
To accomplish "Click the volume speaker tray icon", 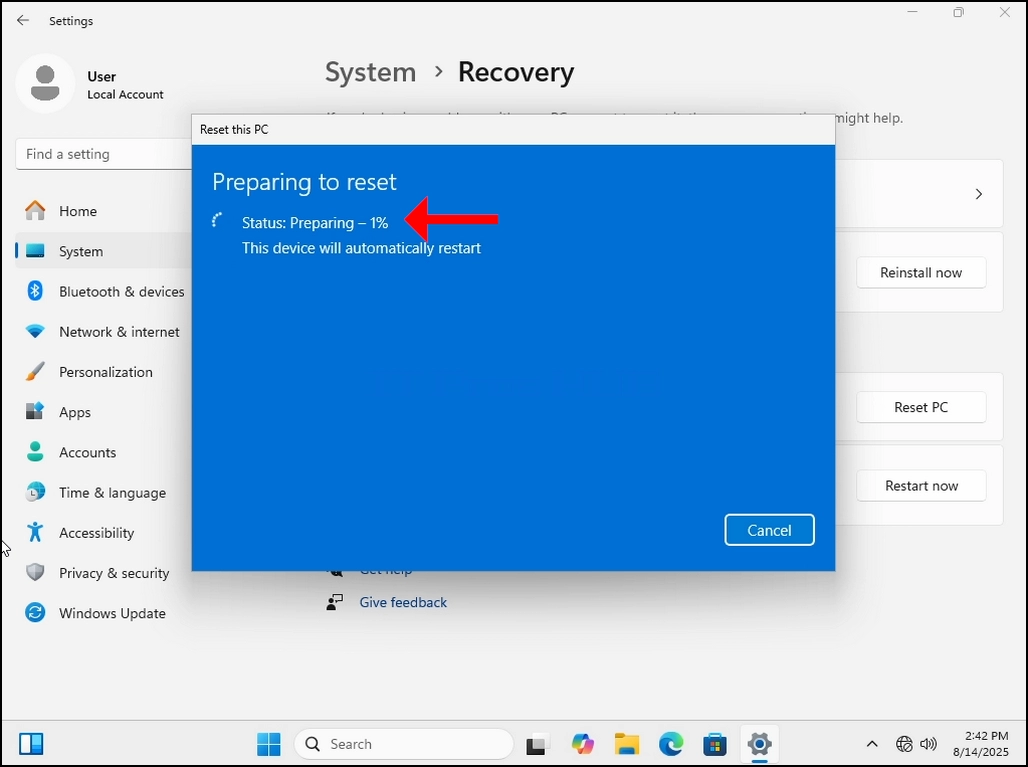I will tap(928, 744).
